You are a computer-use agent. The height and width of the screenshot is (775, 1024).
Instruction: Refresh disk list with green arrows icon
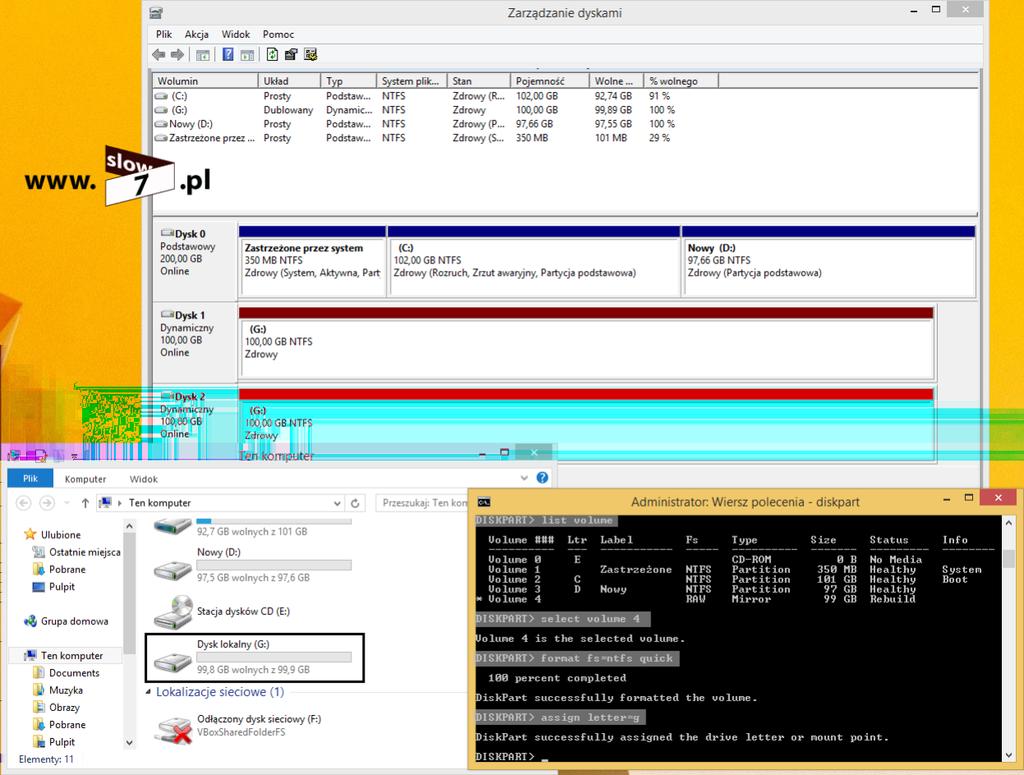coord(272,54)
